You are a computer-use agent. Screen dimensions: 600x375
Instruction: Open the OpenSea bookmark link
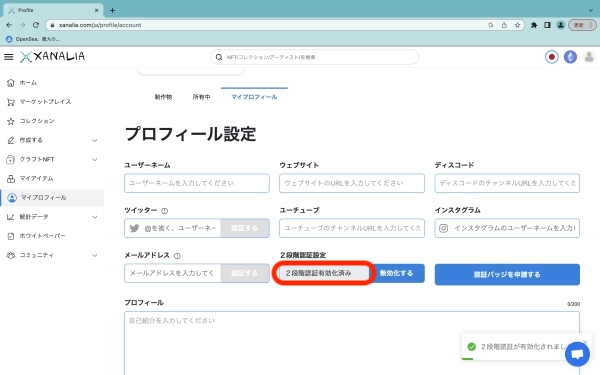(33, 39)
